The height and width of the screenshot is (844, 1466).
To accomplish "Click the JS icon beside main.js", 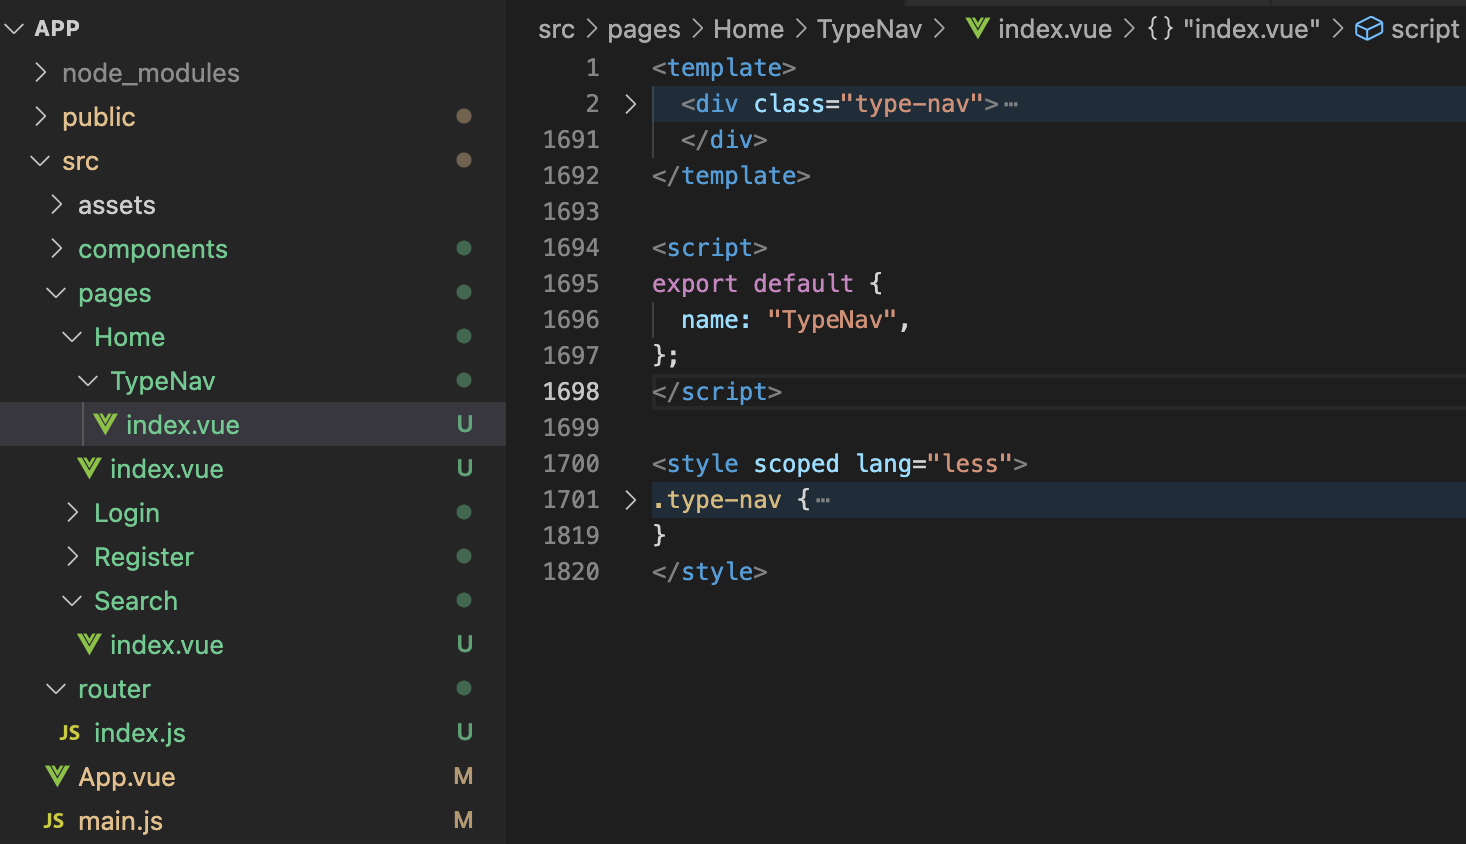I will tap(54, 821).
